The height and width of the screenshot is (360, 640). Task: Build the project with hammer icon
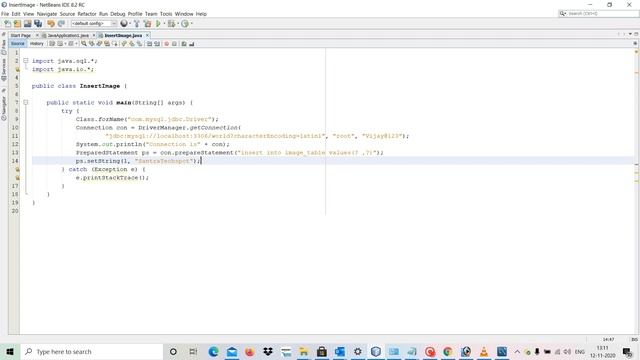coord(137,24)
